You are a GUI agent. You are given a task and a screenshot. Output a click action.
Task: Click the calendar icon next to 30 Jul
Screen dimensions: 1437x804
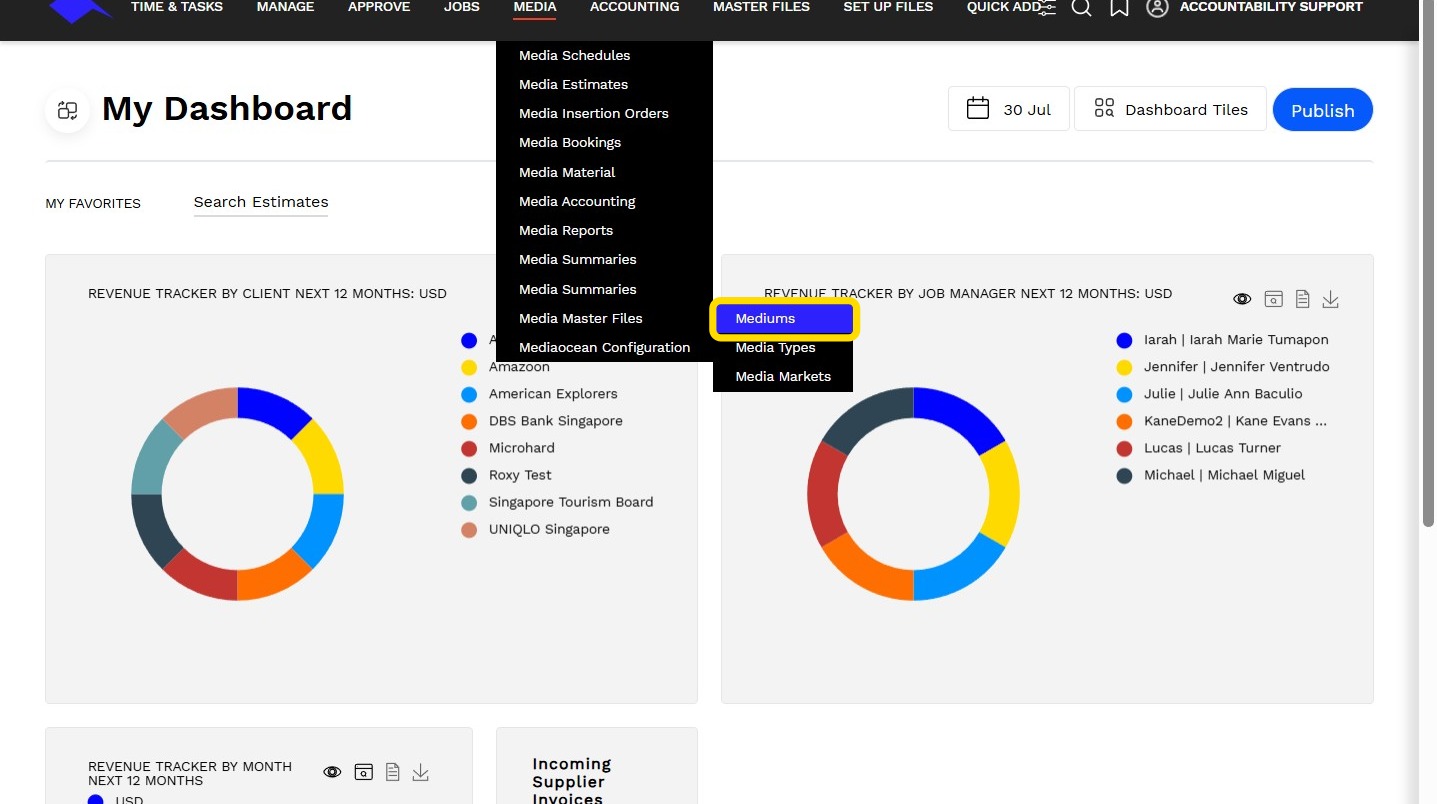(978, 108)
